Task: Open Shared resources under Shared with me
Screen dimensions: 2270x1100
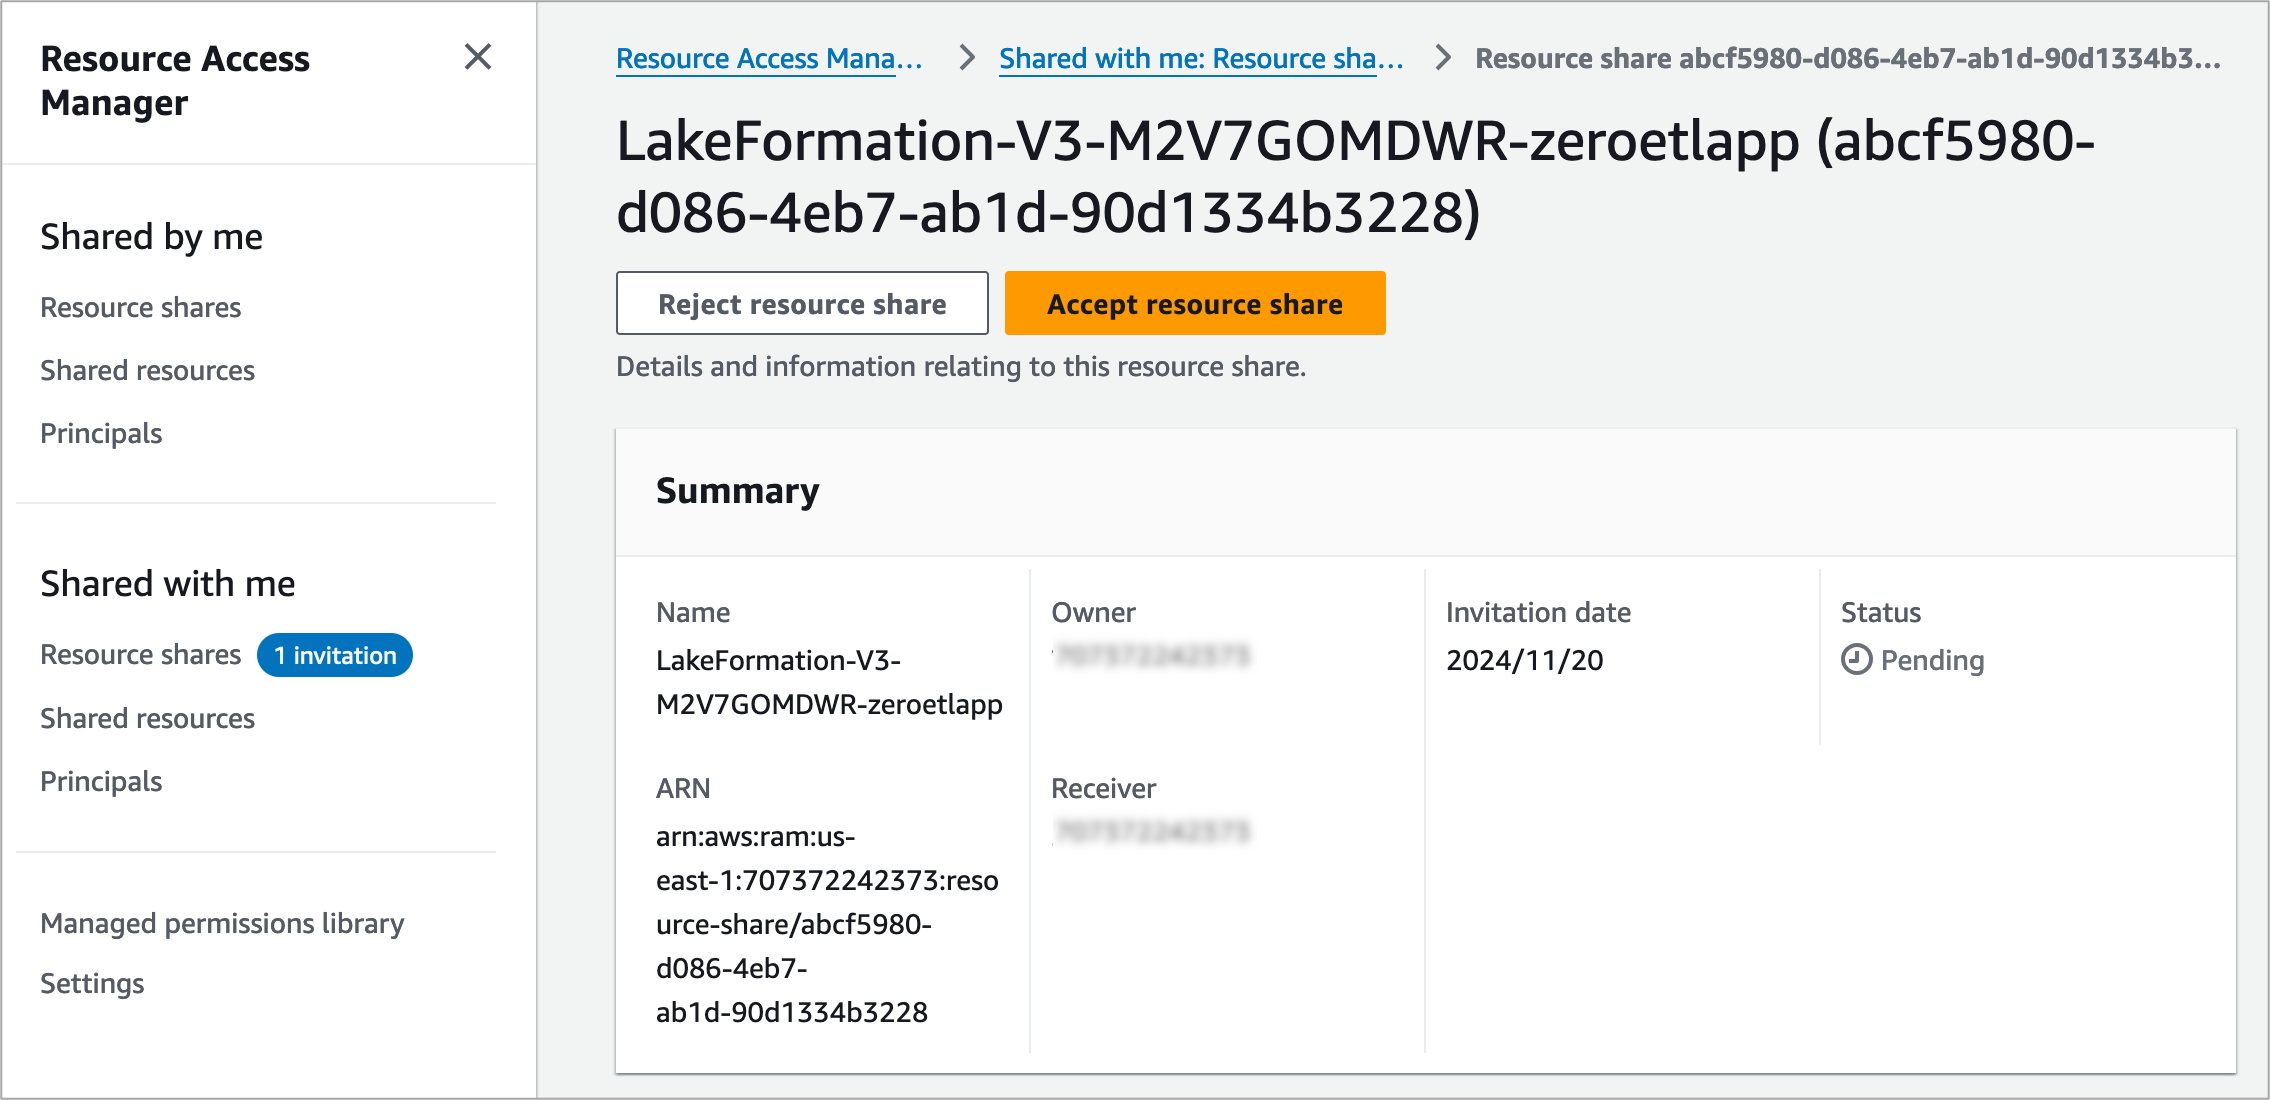Action: [x=147, y=718]
